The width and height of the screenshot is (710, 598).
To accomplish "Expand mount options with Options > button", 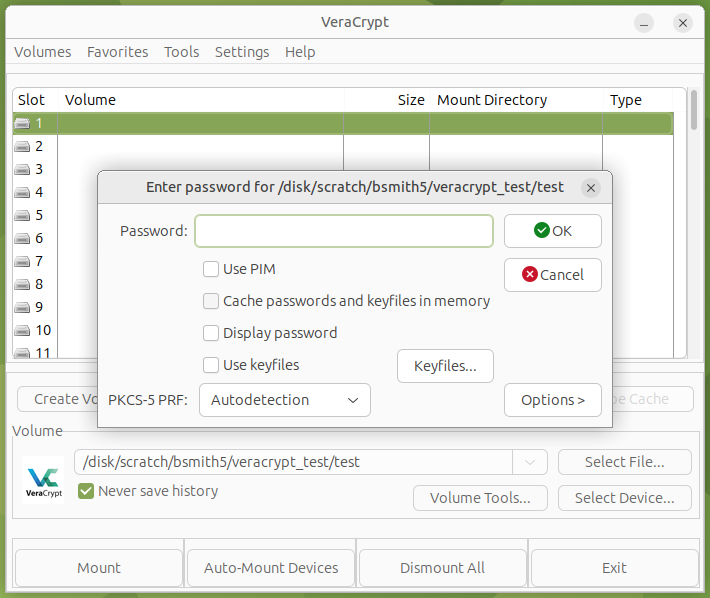I will pyautogui.click(x=553, y=400).
